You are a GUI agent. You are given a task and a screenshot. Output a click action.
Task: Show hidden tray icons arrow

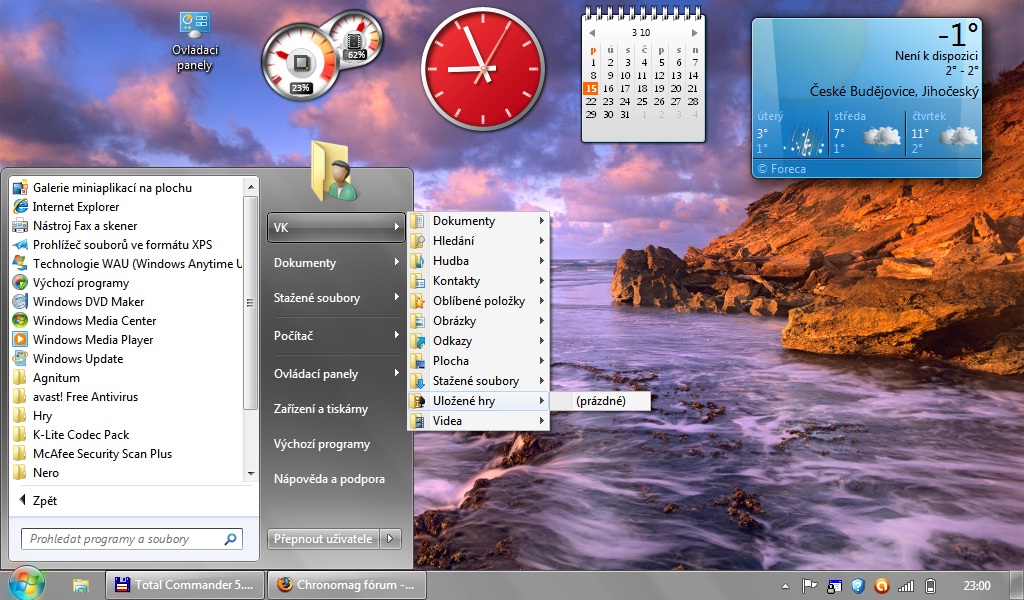click(787, 585)
